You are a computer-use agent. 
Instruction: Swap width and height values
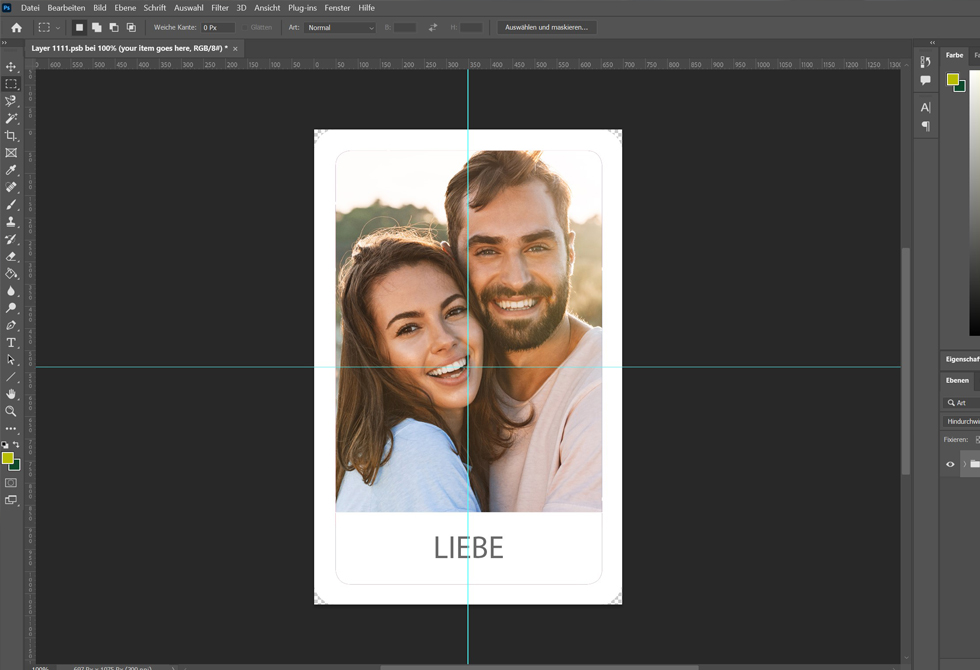[432, 28]
